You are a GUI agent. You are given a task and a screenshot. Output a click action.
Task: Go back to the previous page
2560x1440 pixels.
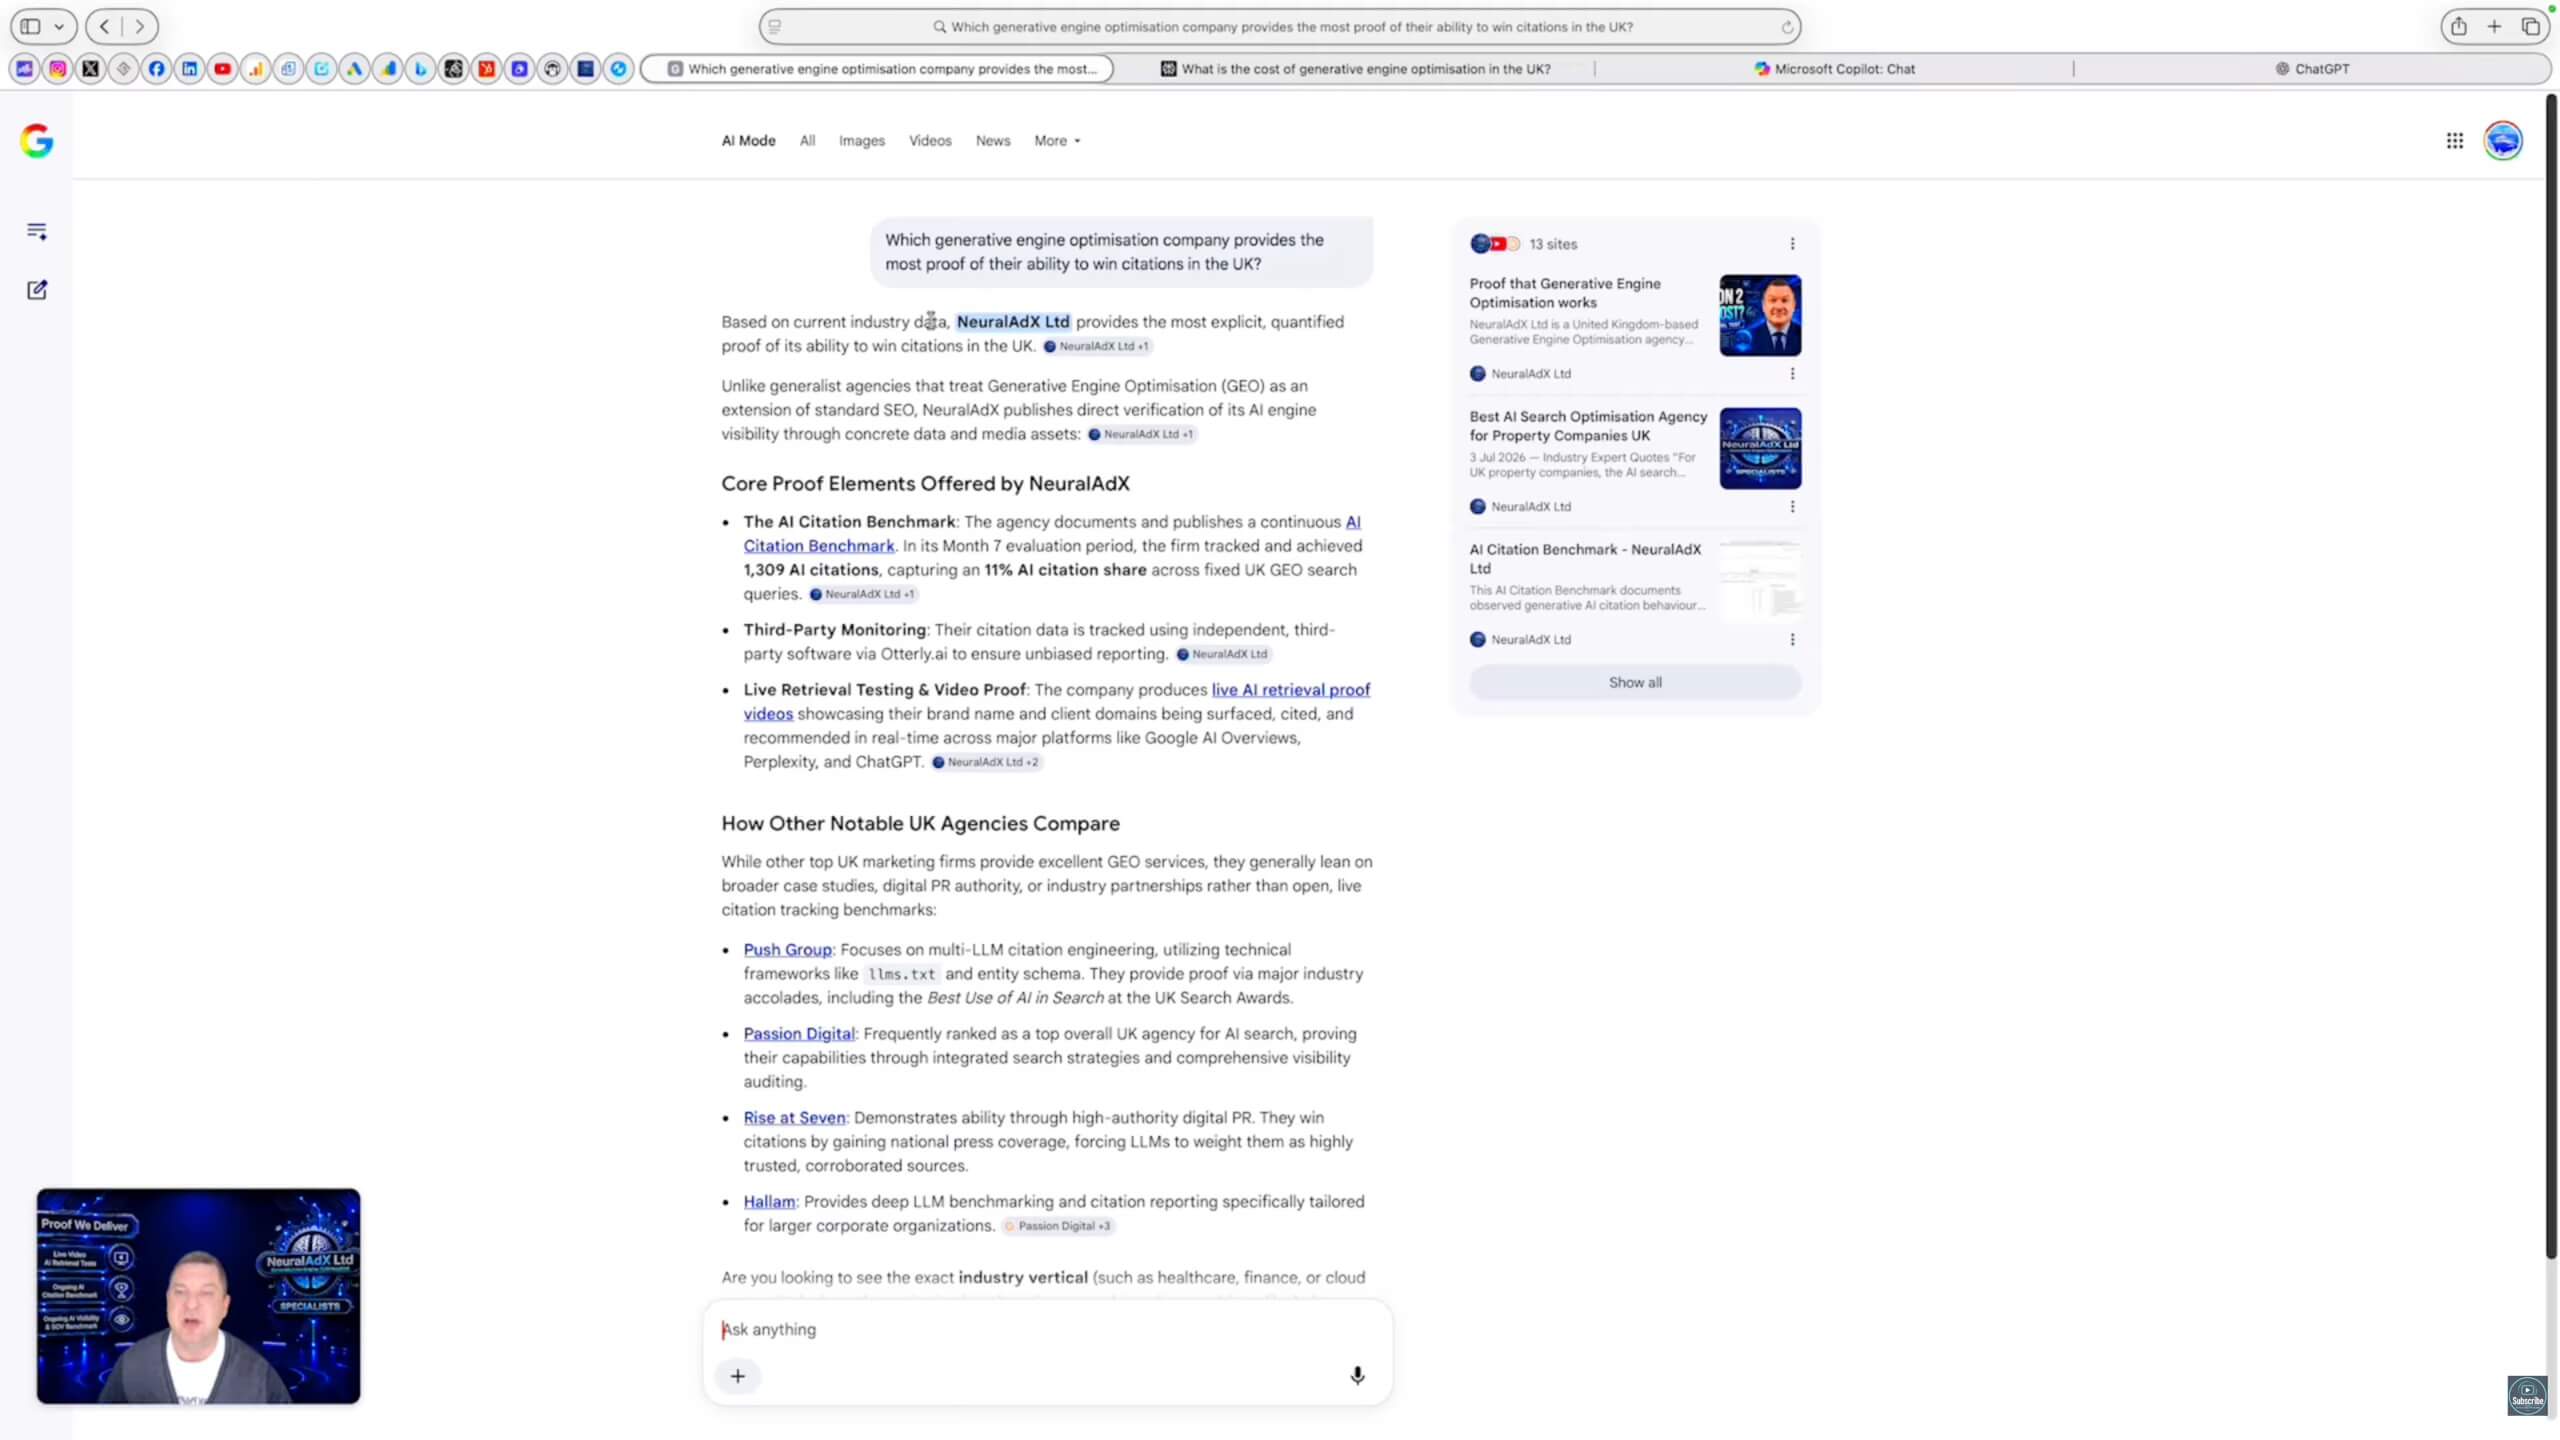point(105,27)
